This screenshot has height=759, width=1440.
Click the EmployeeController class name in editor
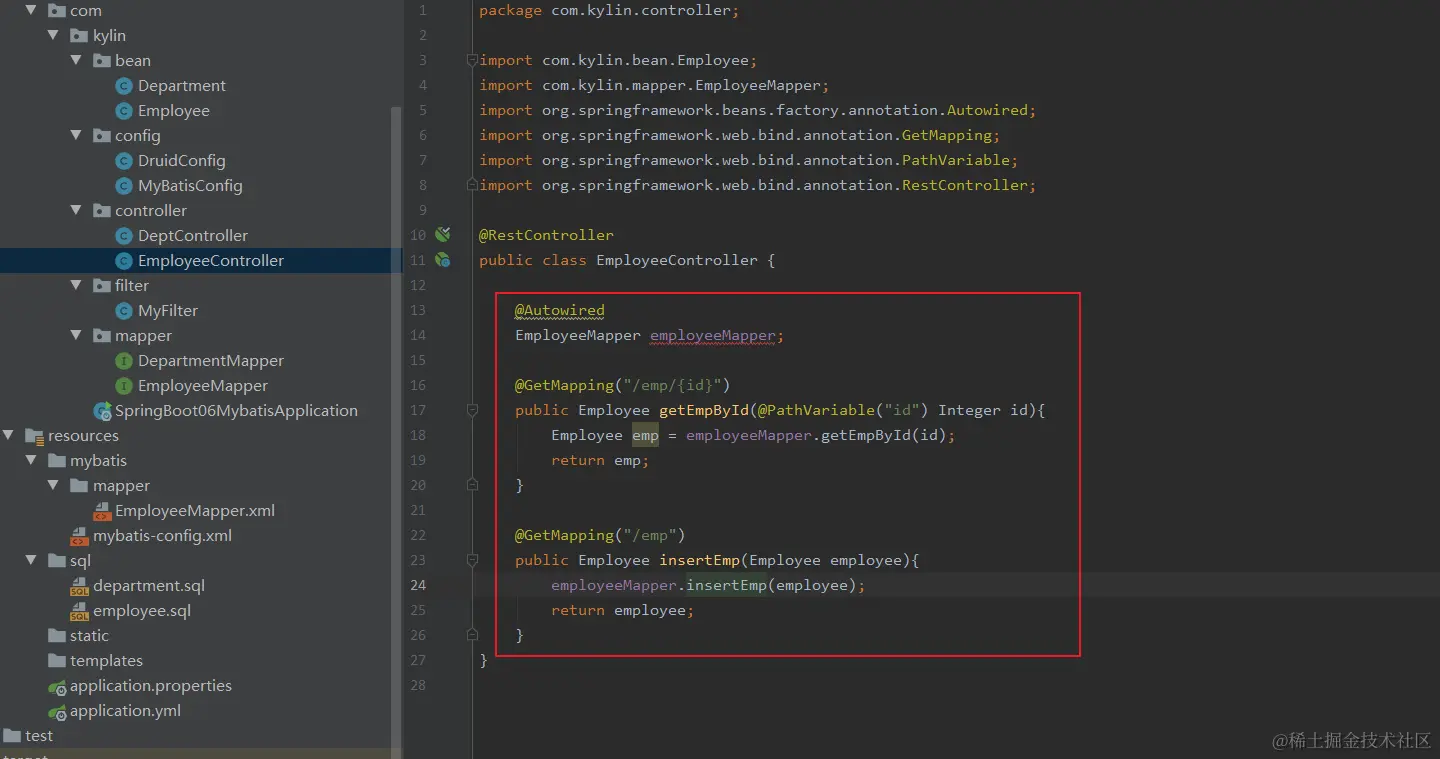click(677, 260)
